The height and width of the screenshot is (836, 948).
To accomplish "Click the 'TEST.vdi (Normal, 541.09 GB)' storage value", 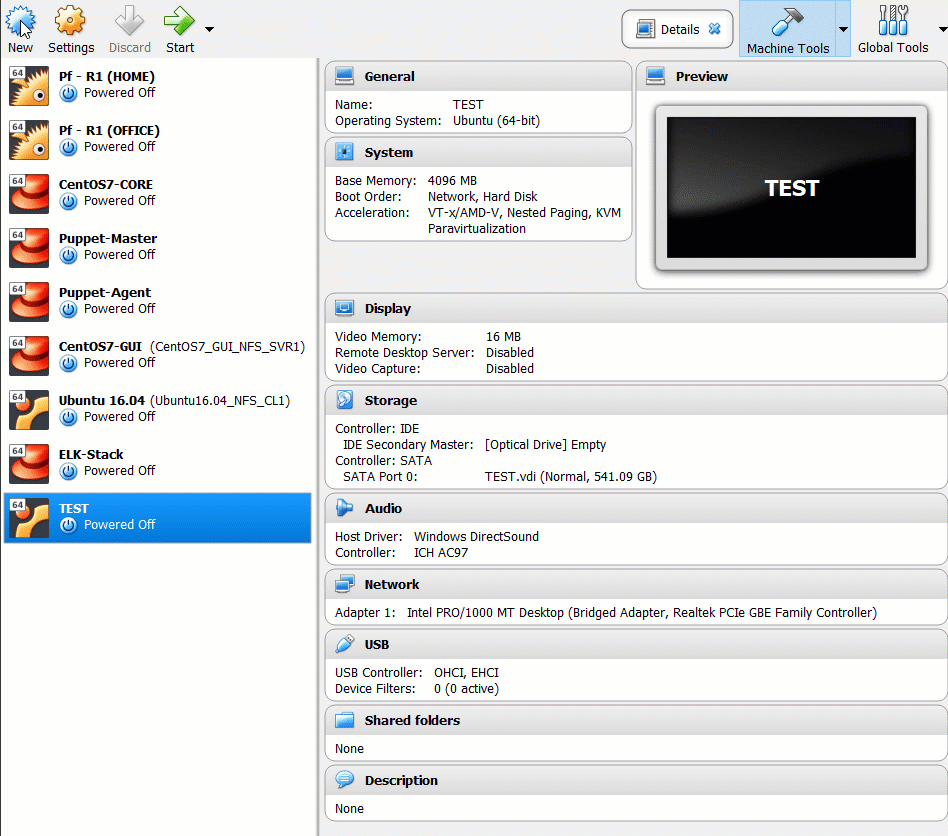I will [x=571, y=477].
